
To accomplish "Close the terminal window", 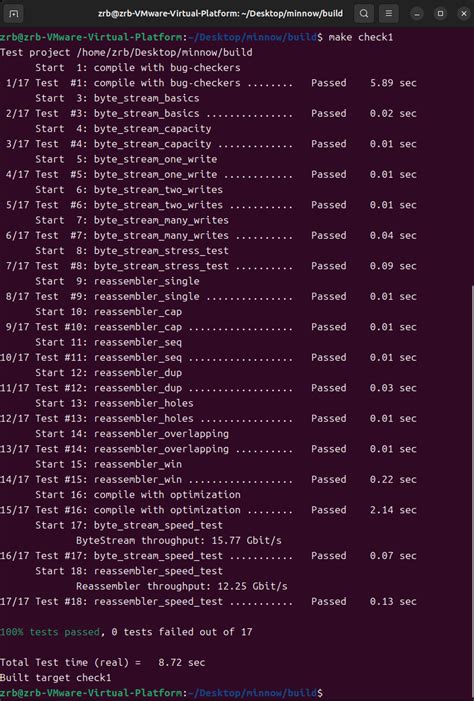I will click(464, 14).
